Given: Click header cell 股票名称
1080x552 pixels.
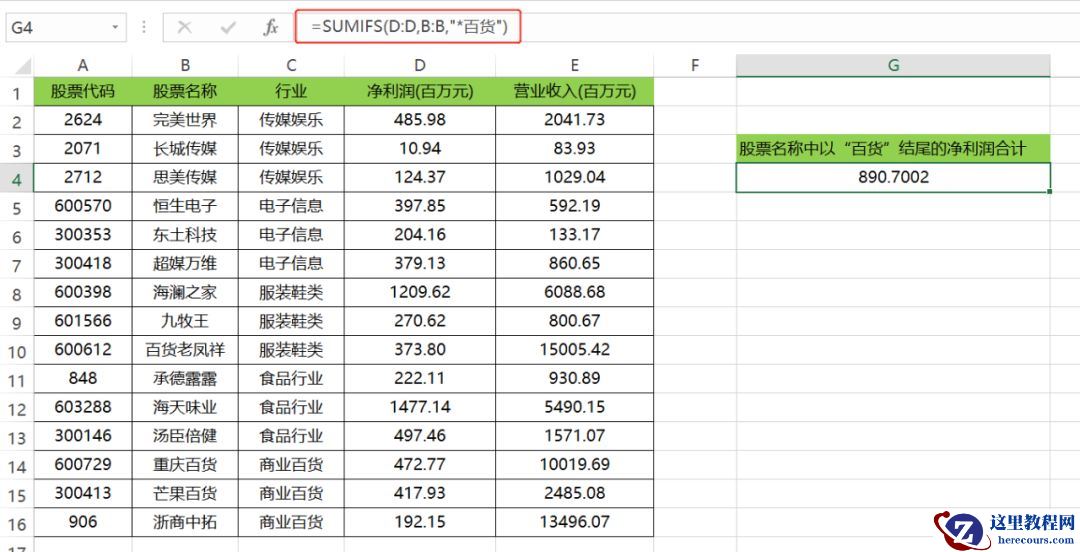Looking at the screenshot, I should pos(185,92).
